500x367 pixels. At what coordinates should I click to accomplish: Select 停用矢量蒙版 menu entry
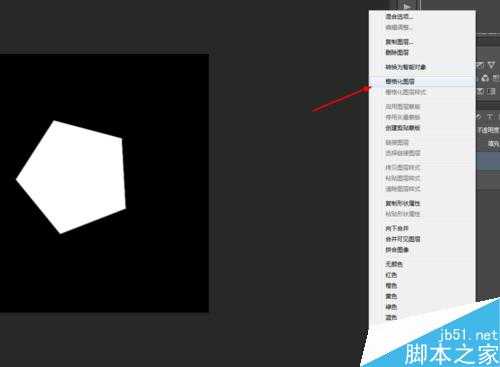(403, 117)
